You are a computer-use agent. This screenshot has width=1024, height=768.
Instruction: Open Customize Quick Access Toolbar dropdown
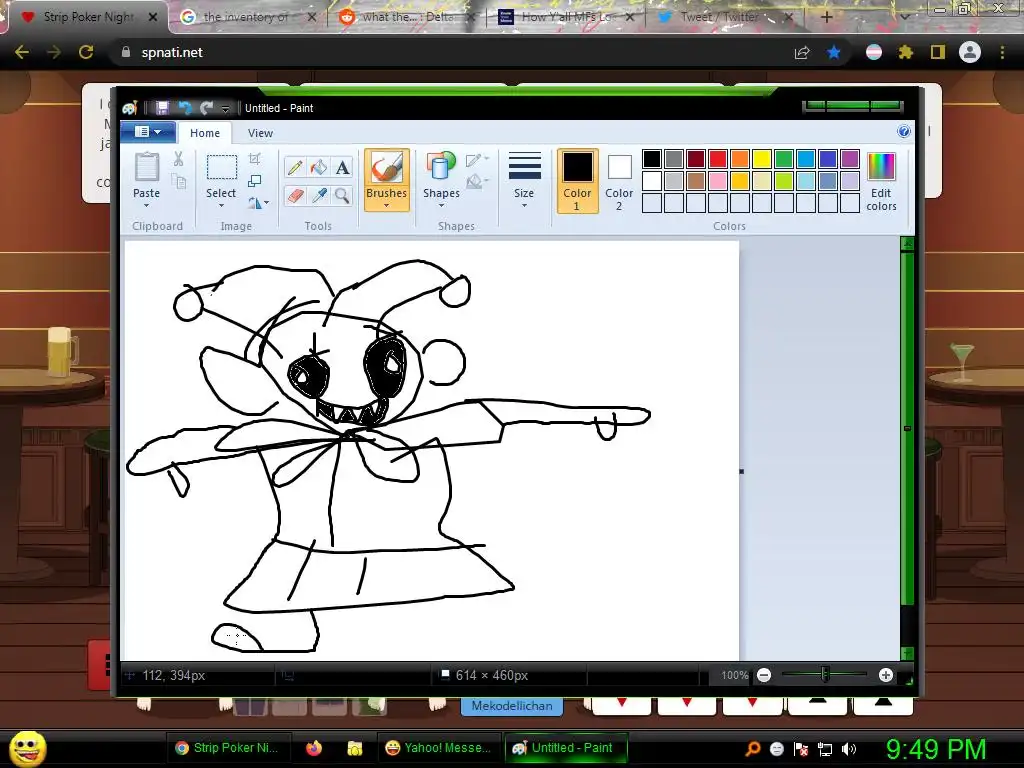(x=225, y=108)
